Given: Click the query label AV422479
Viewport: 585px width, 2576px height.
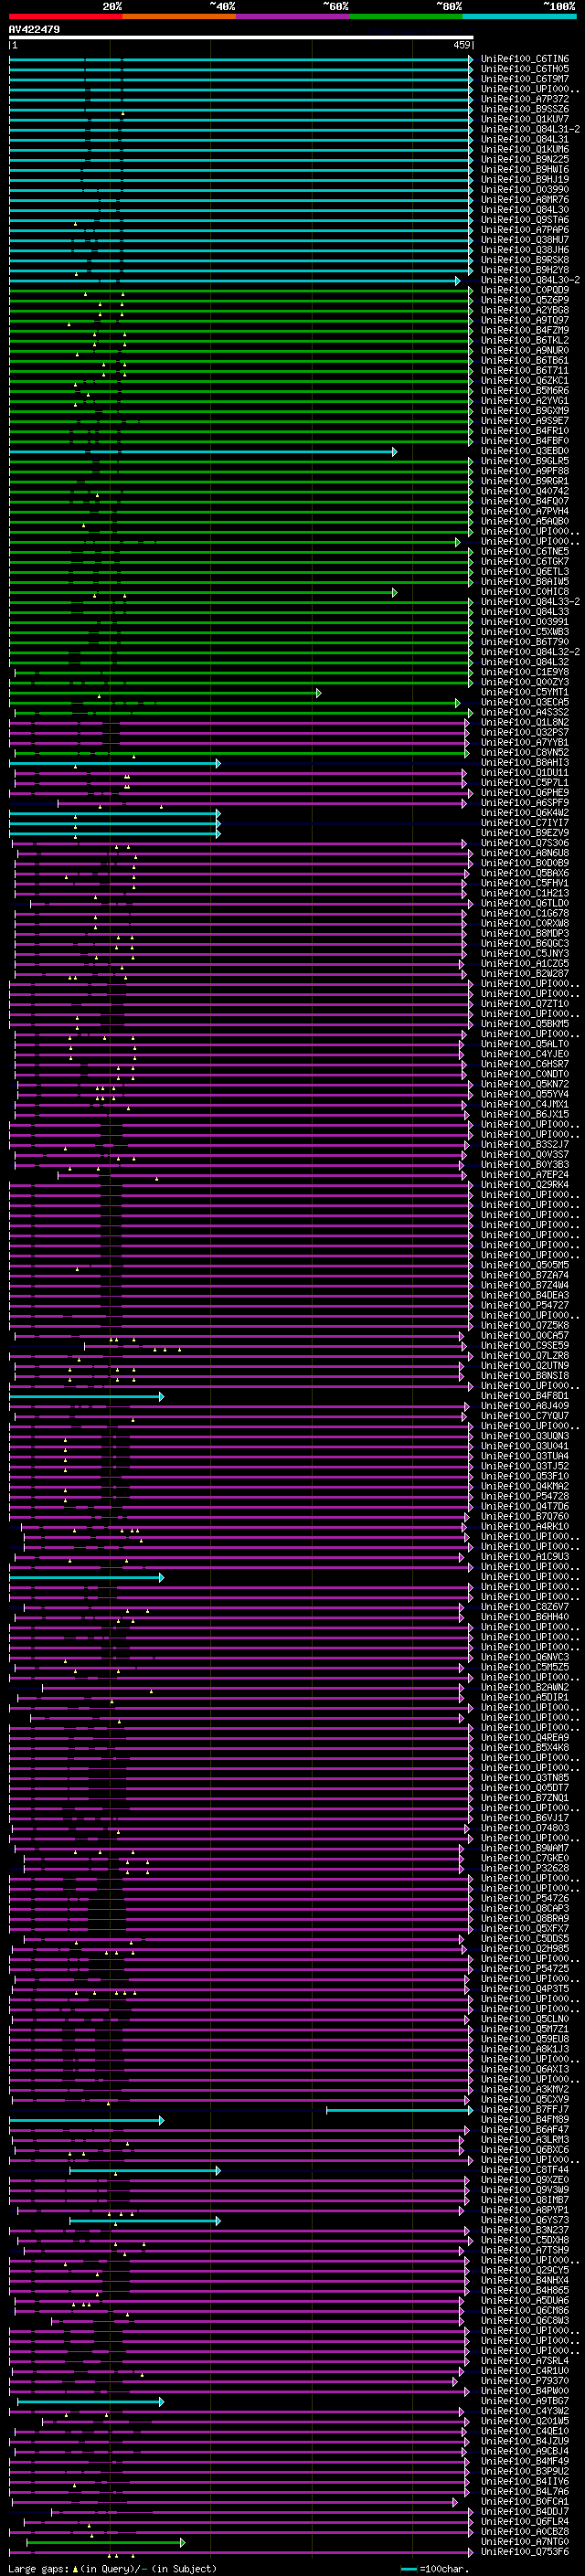Looking at the screenshot, I should click(x=34, y=30).
